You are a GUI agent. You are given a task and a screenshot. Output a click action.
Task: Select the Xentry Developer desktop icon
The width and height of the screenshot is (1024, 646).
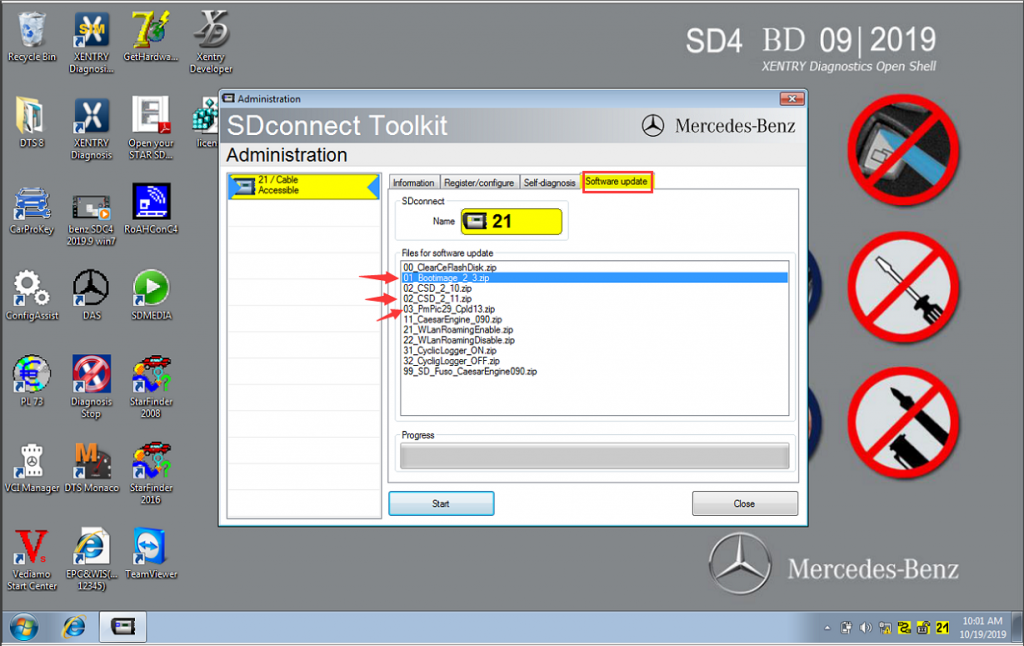211,43
